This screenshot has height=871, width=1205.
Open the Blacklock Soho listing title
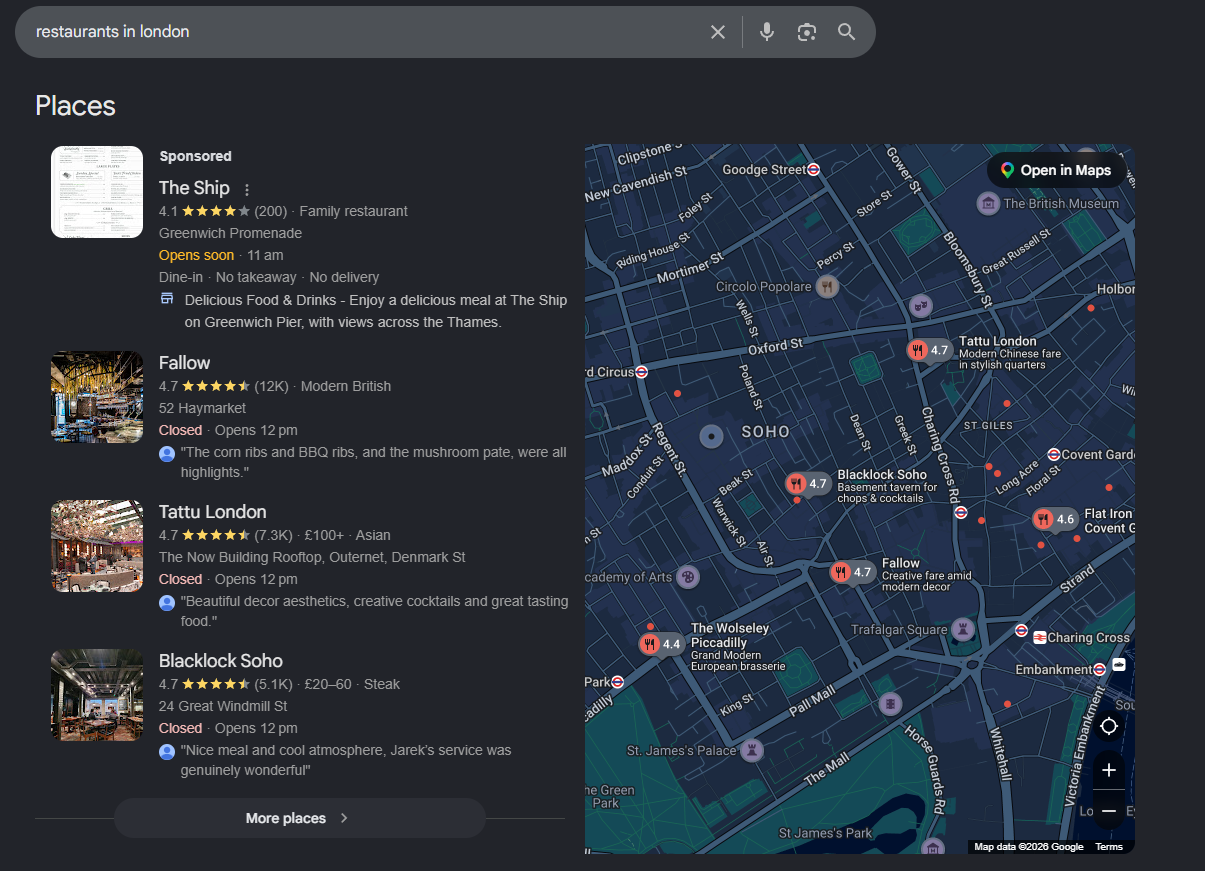point(221,660)
